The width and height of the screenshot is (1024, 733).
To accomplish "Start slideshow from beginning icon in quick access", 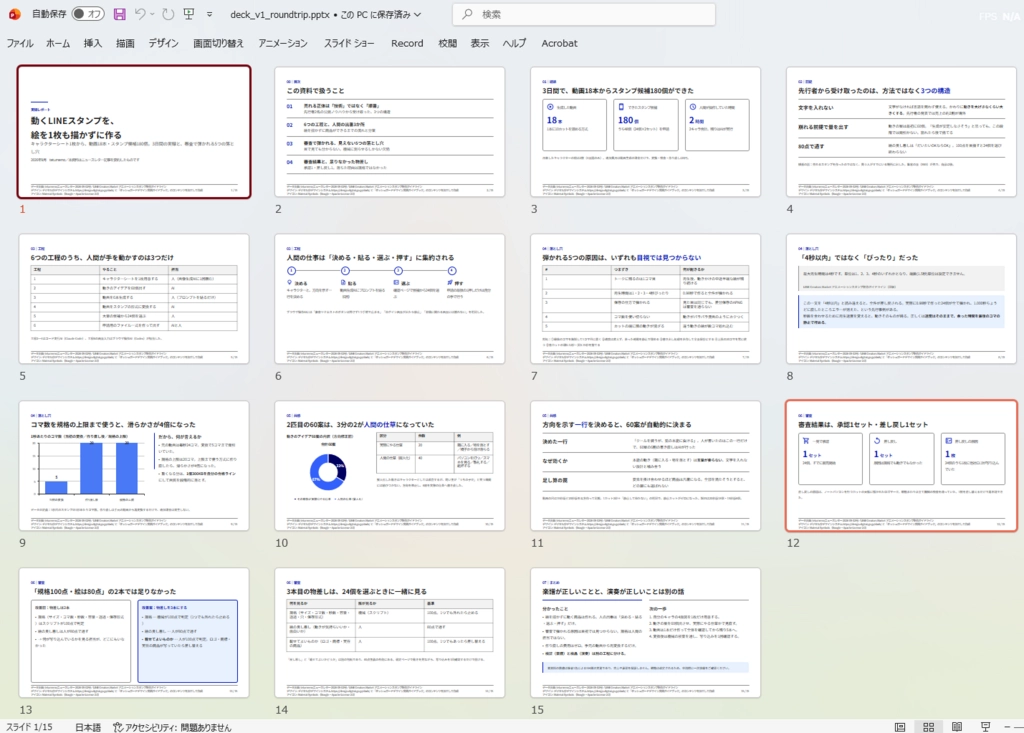I will (x=189, y=14).
